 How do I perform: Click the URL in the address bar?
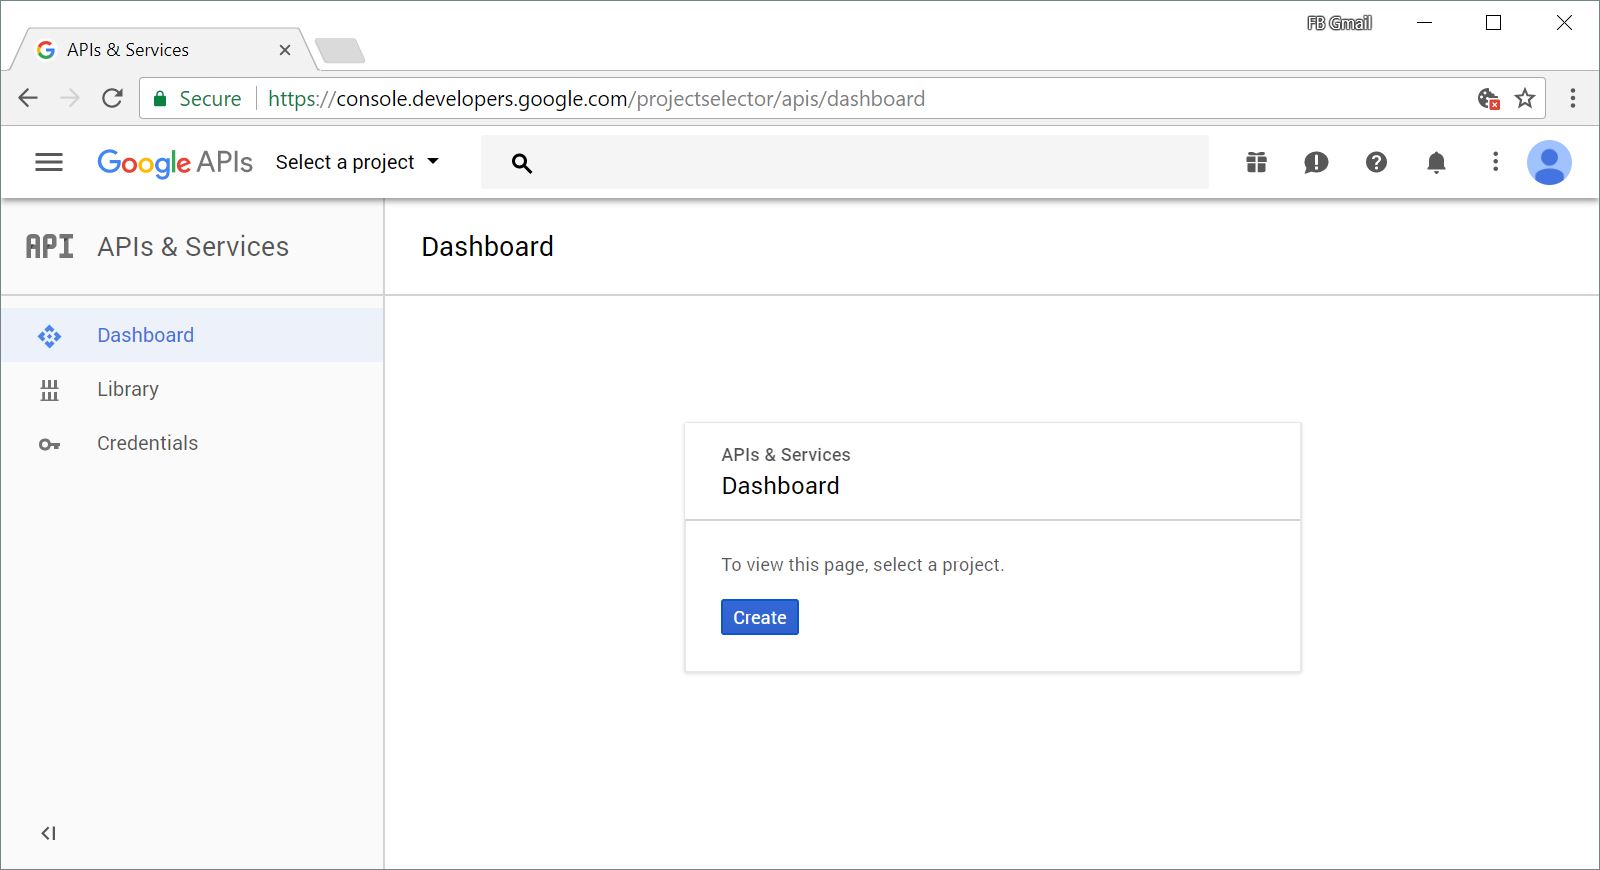(596, 98)
